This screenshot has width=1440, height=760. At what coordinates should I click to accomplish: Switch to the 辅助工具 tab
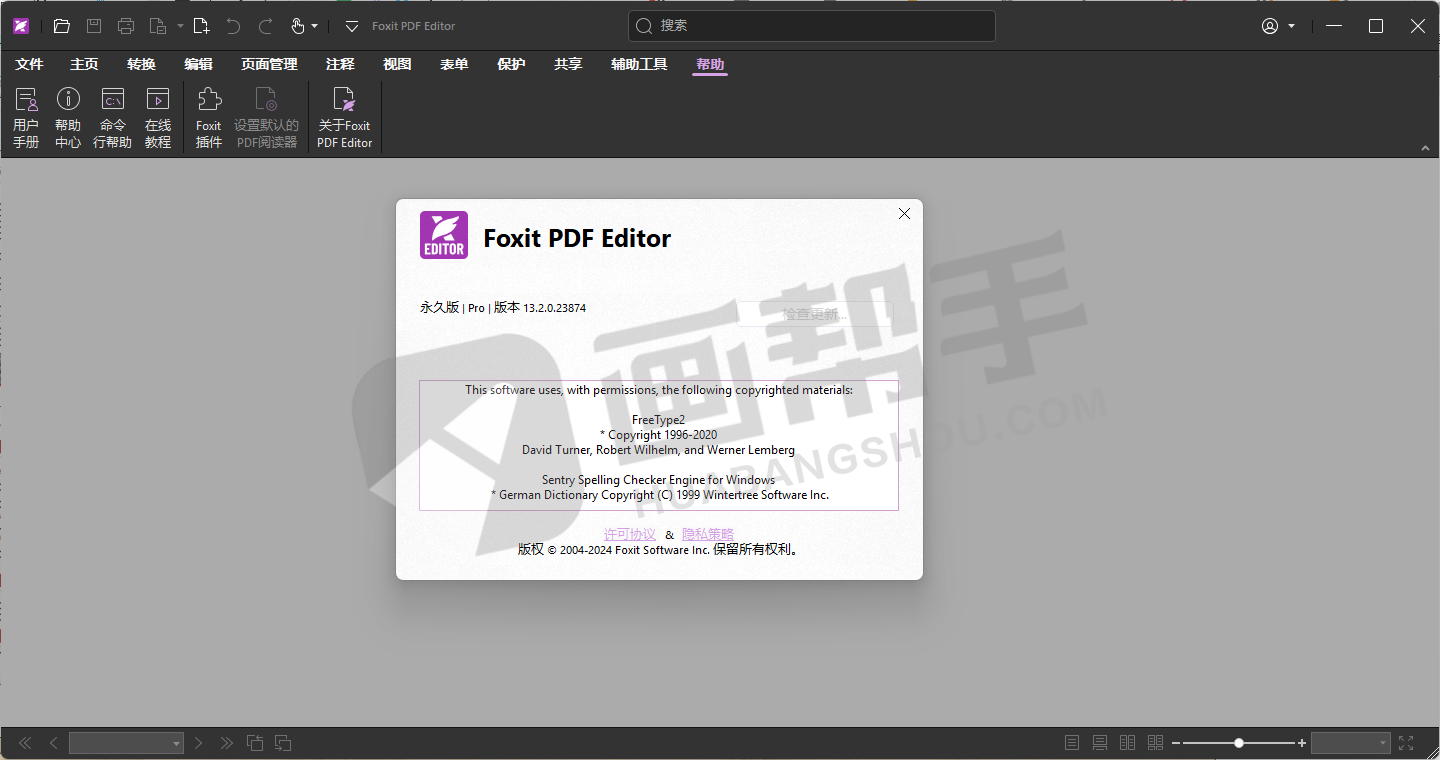(639, 64)
